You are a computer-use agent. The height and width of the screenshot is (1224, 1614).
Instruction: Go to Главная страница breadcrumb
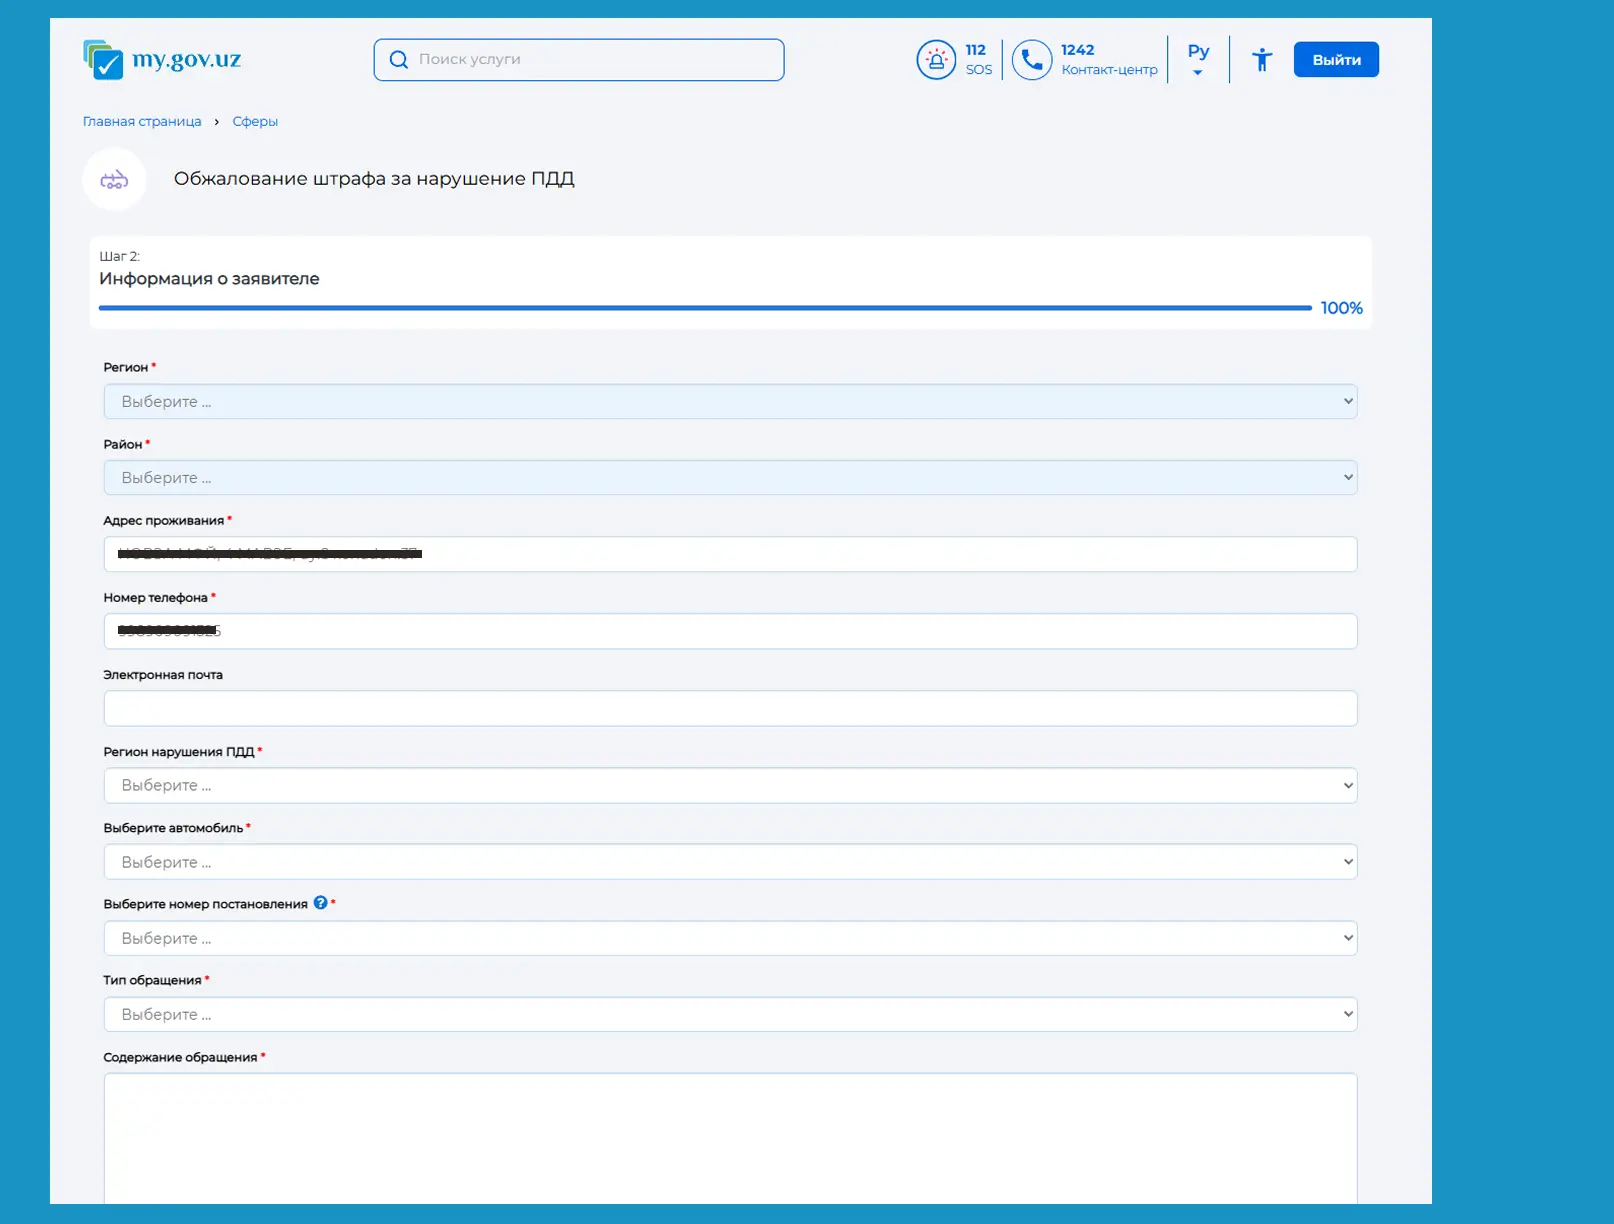(x=142, y=121)
